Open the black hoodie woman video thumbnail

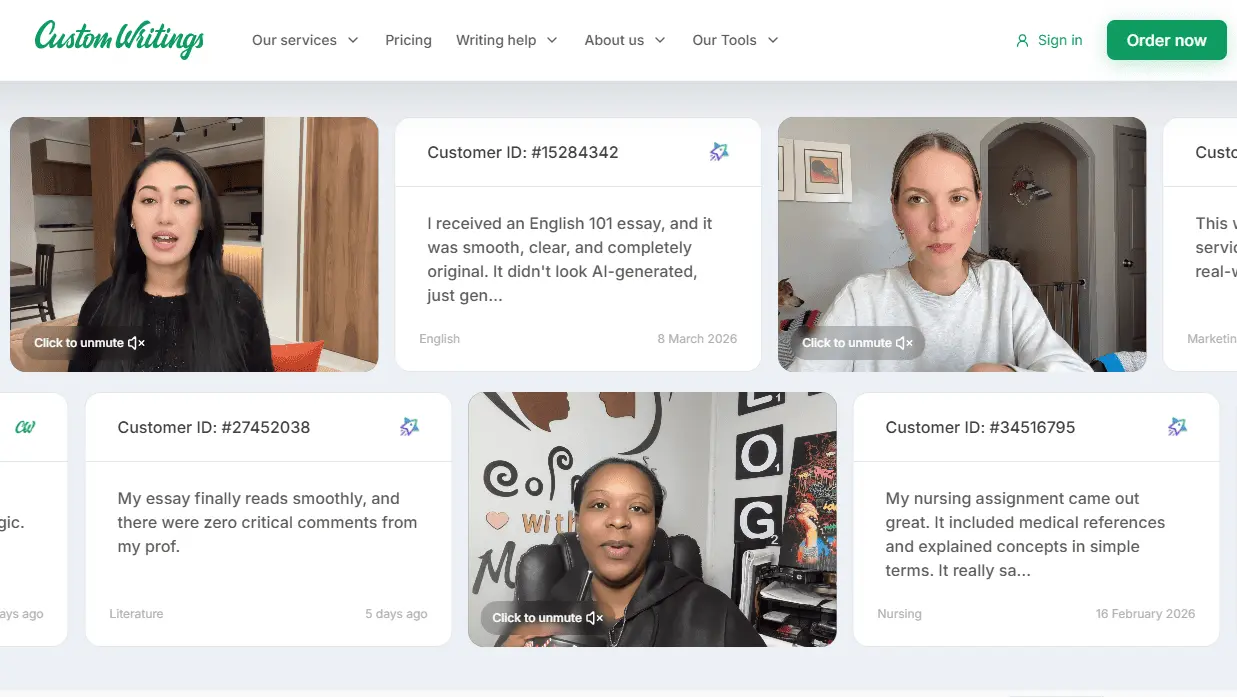click(x=652, y=519)
